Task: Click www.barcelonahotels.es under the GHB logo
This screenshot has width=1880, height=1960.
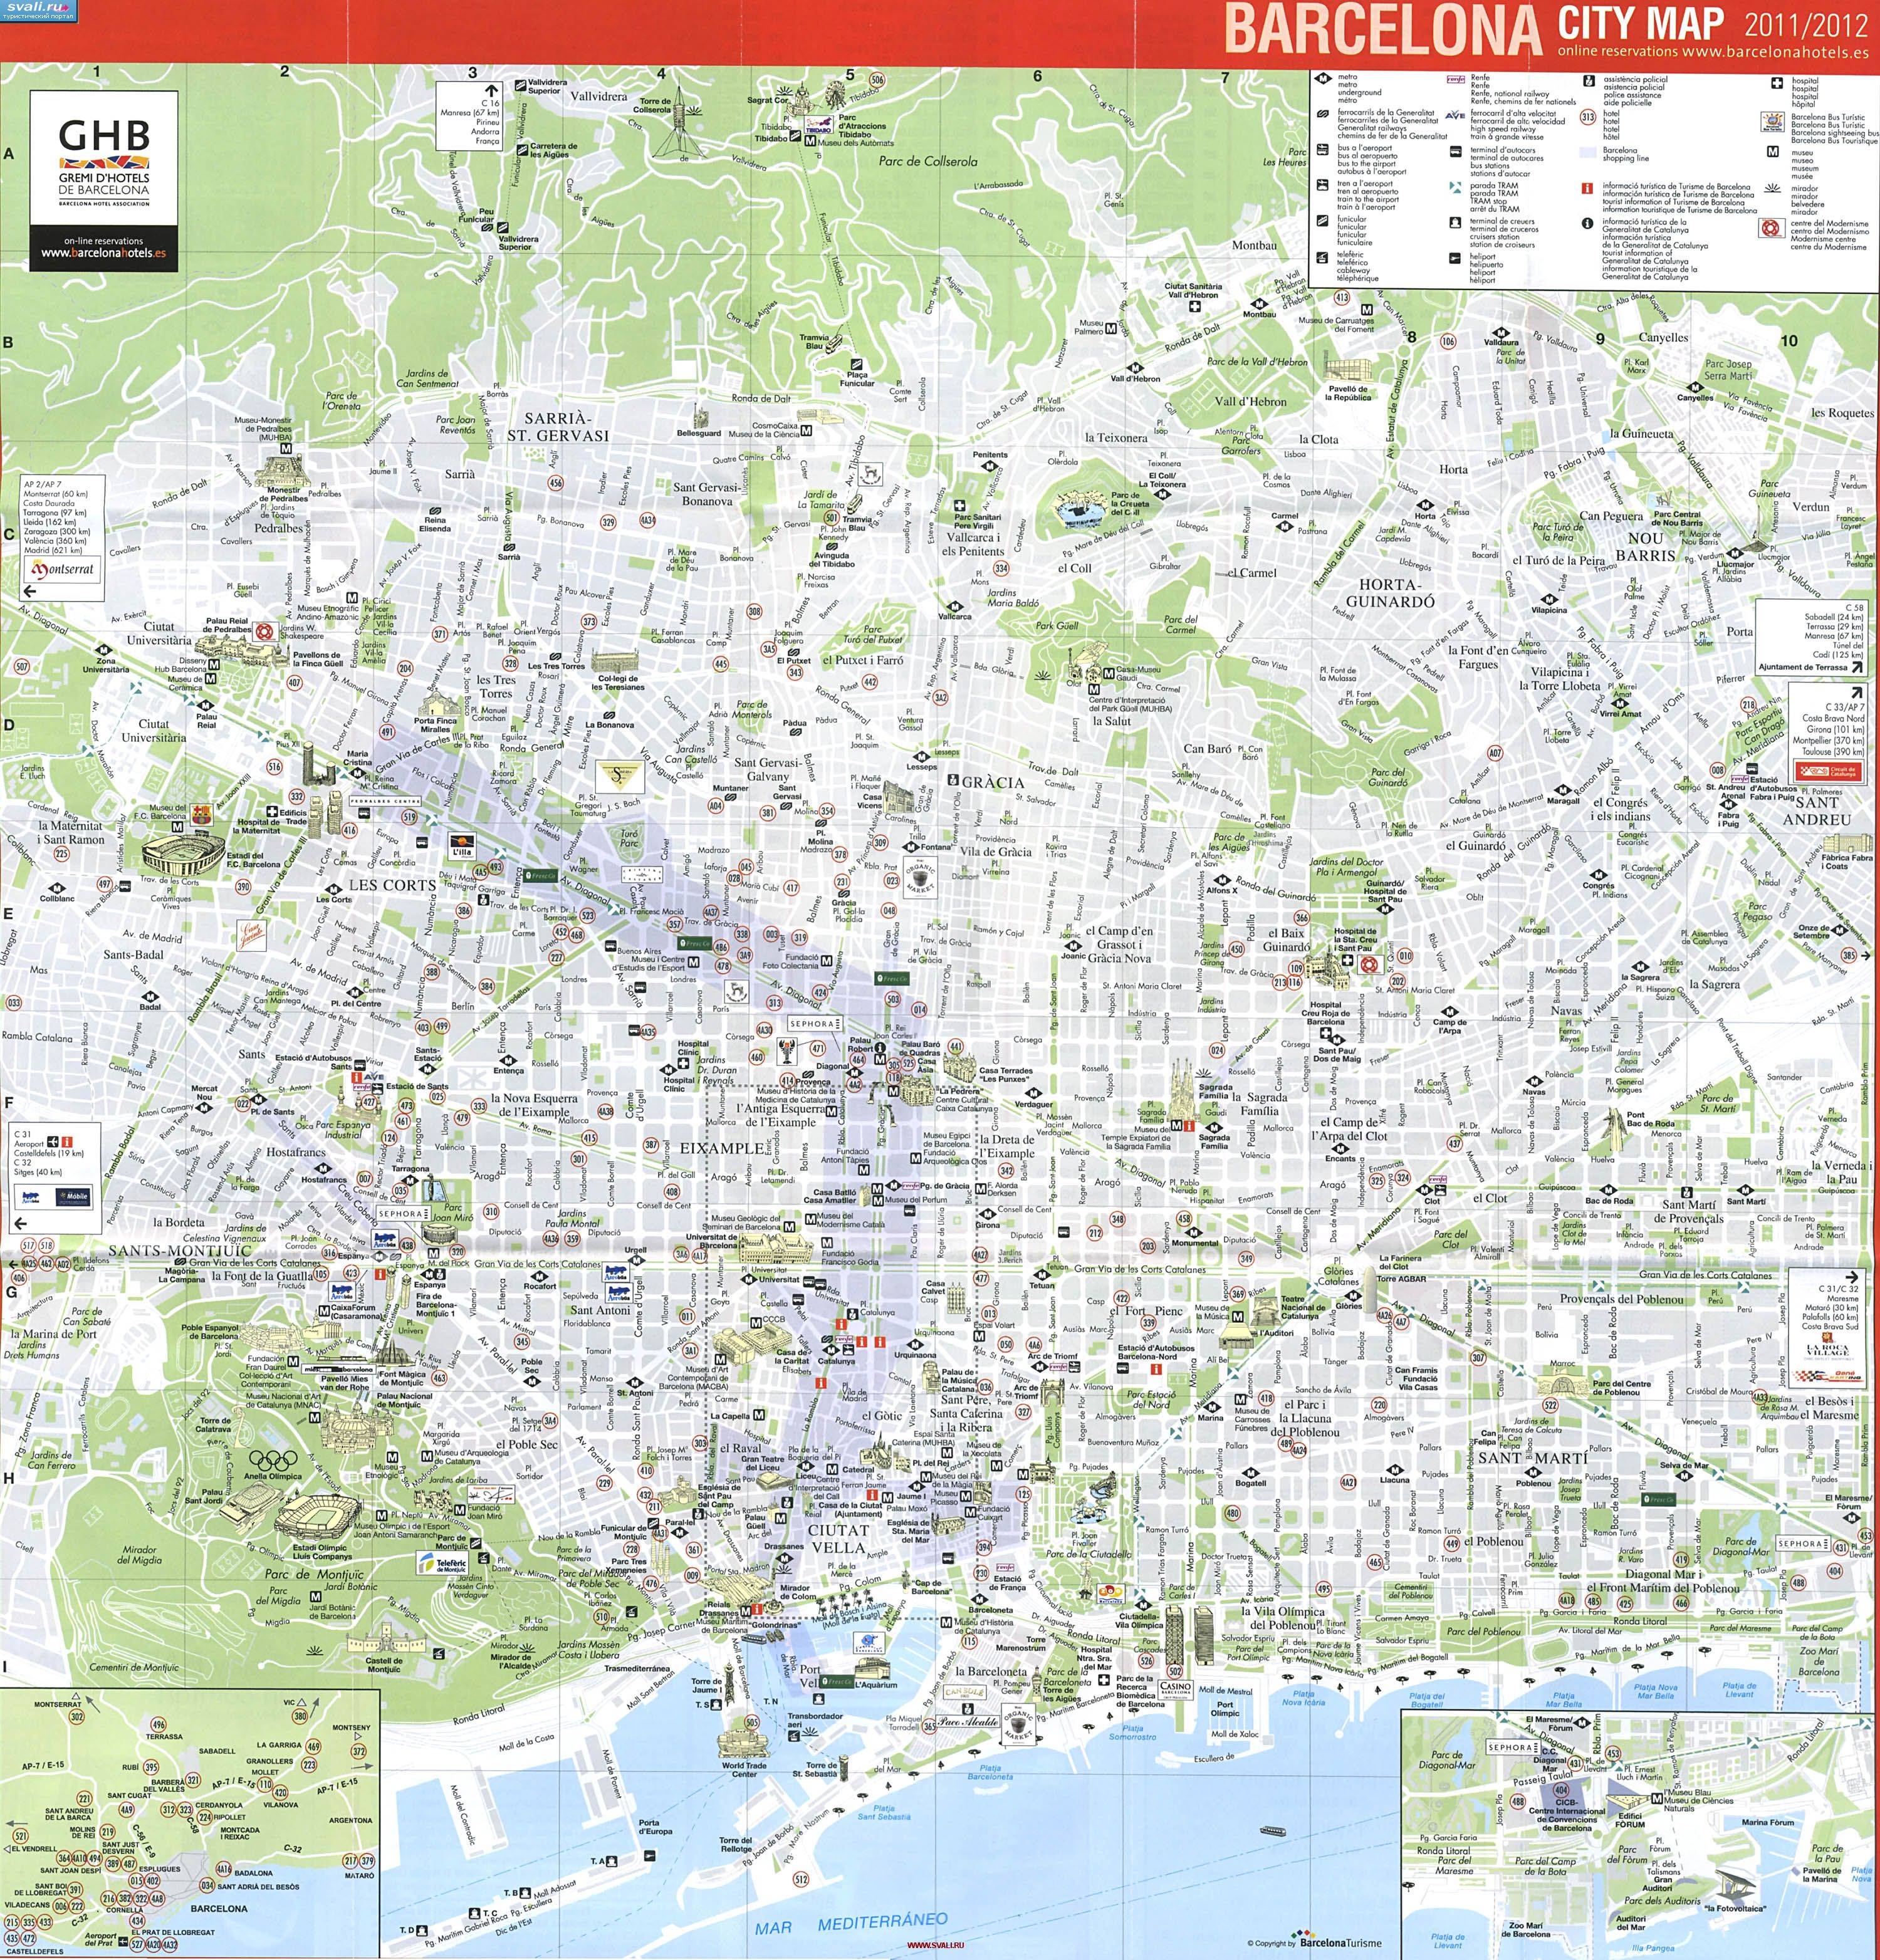Action: coord(104,253)
